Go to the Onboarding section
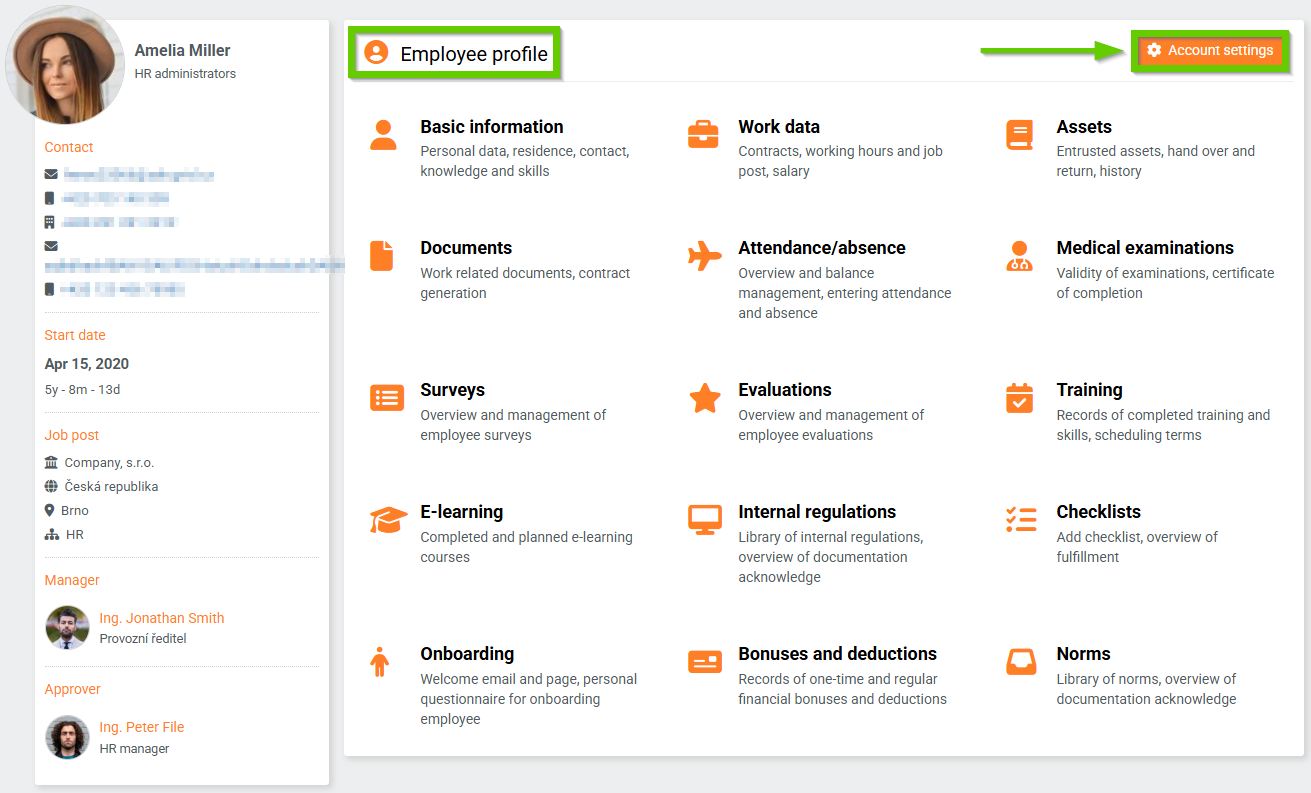Image resolution: width=1311 pixels, height=793 pixels. pos(467,654)
